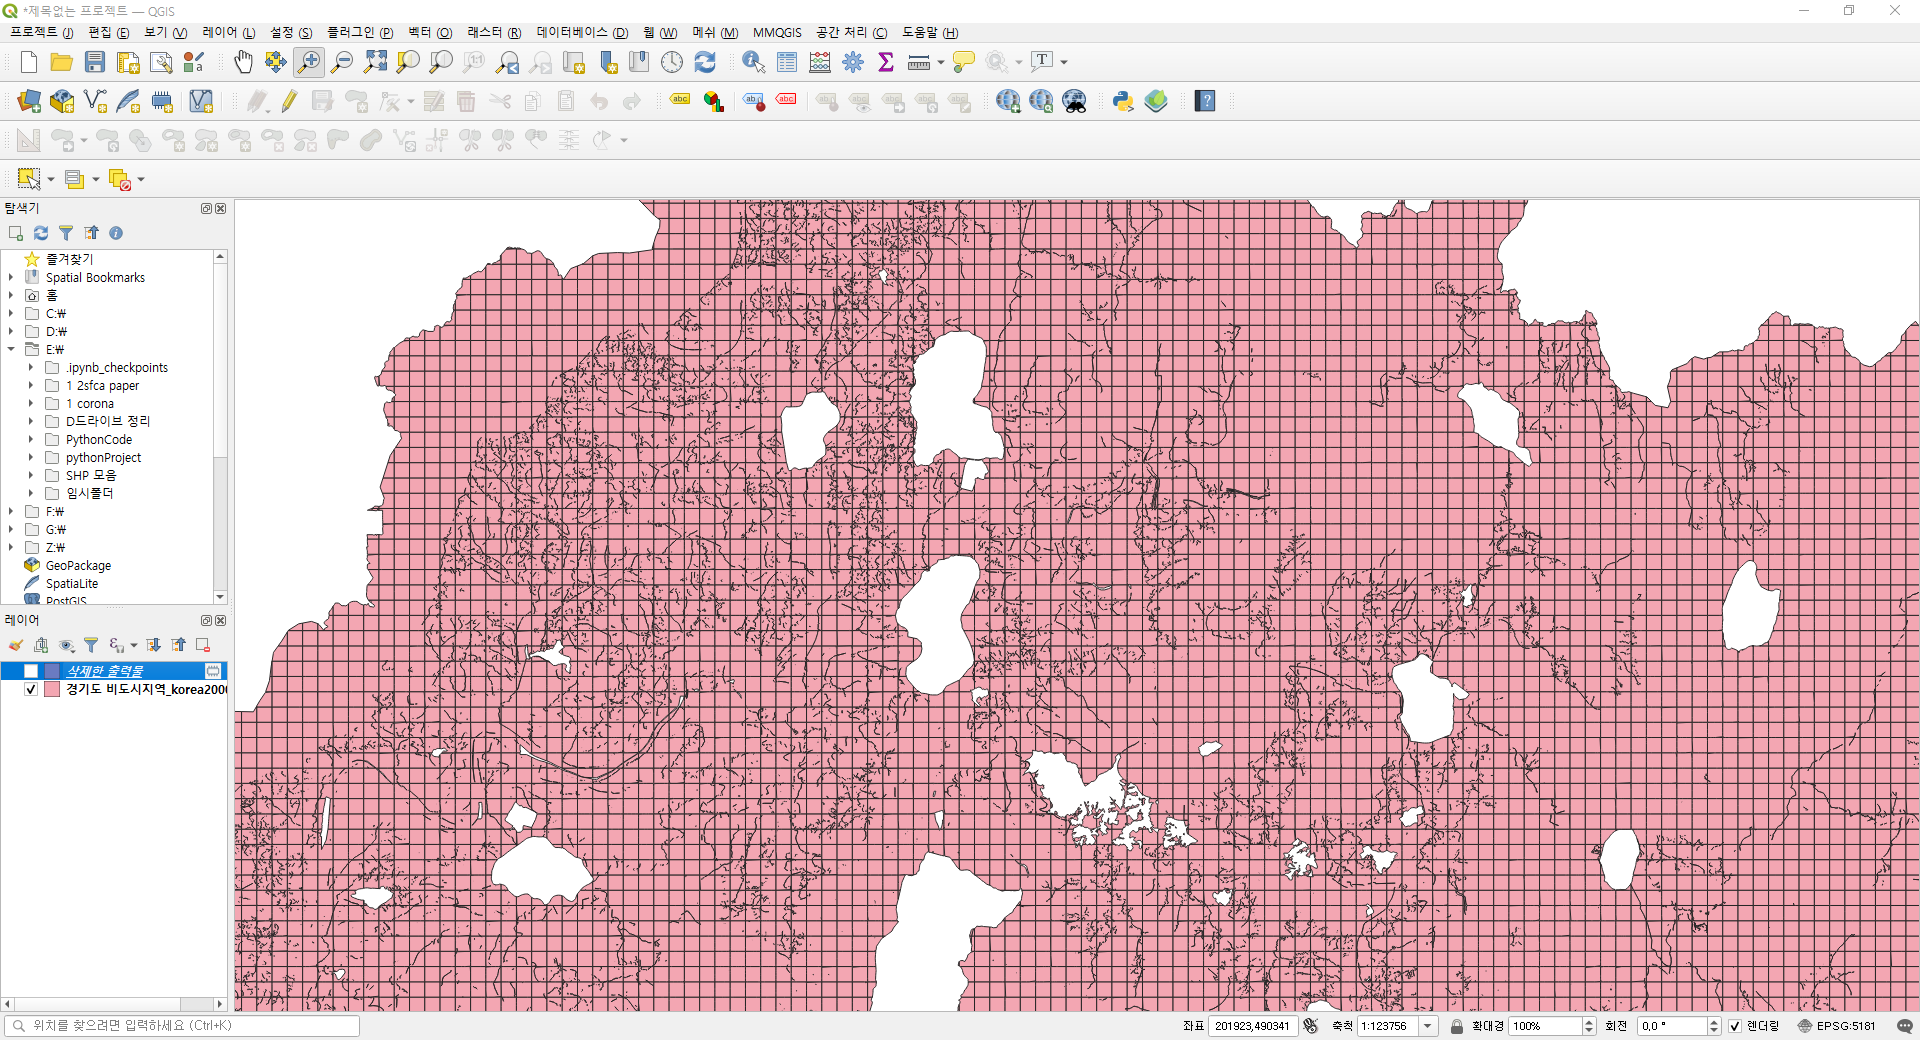Float the 레이어 panel with its dock button
Viewport: 1920px width, 1040px height.
point(206,620)
